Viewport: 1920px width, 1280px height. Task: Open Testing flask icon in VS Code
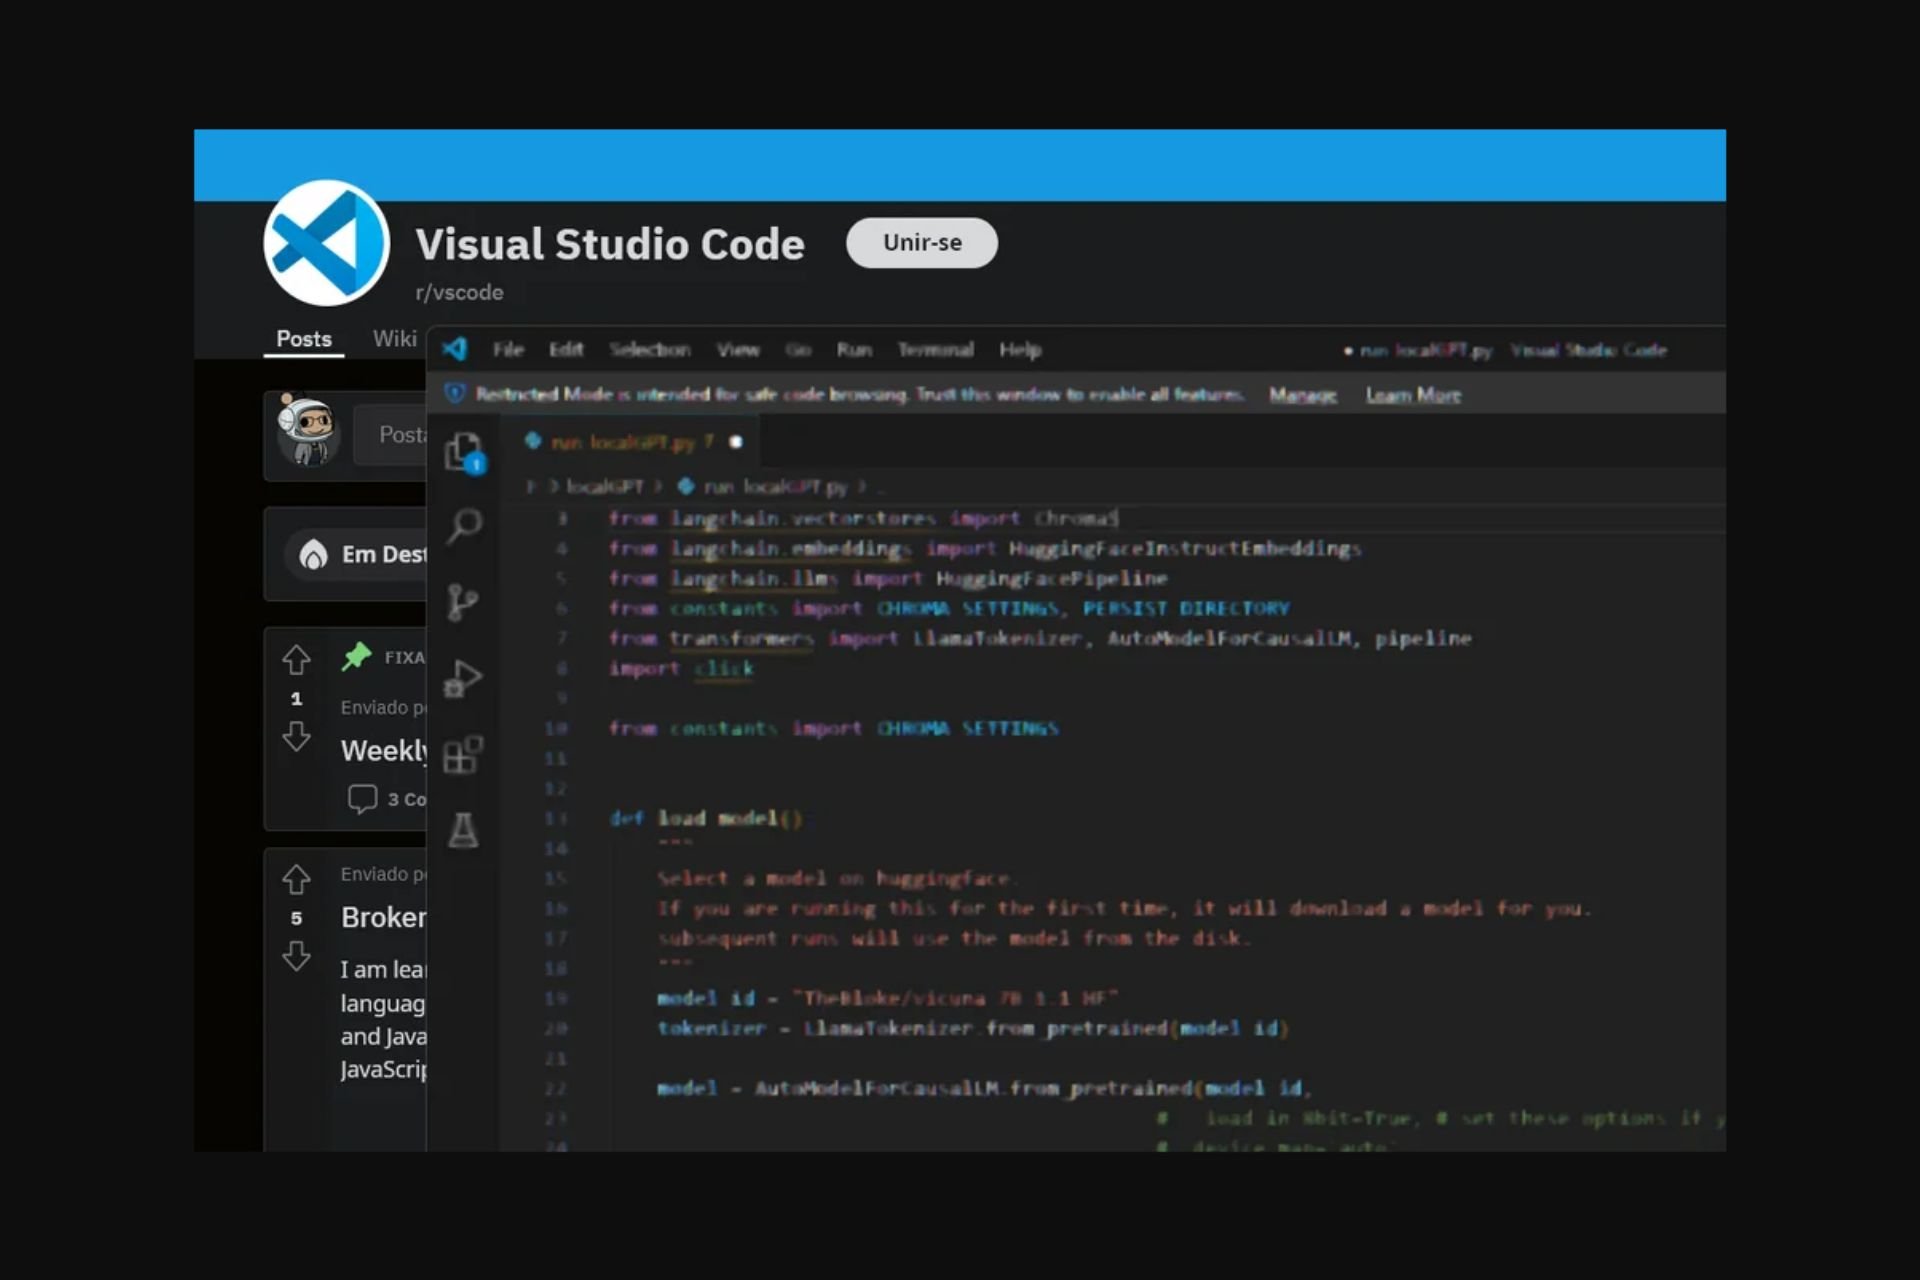[x=462, y=830]
